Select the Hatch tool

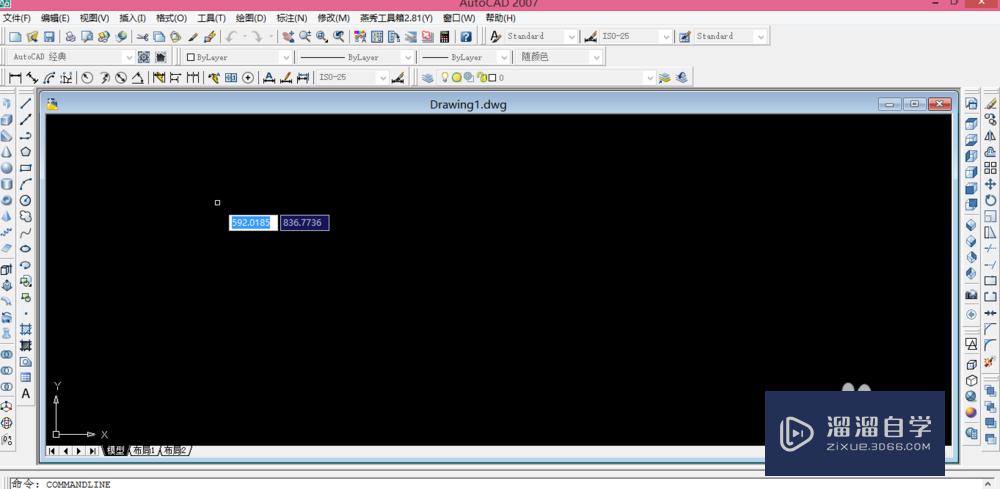26,330
